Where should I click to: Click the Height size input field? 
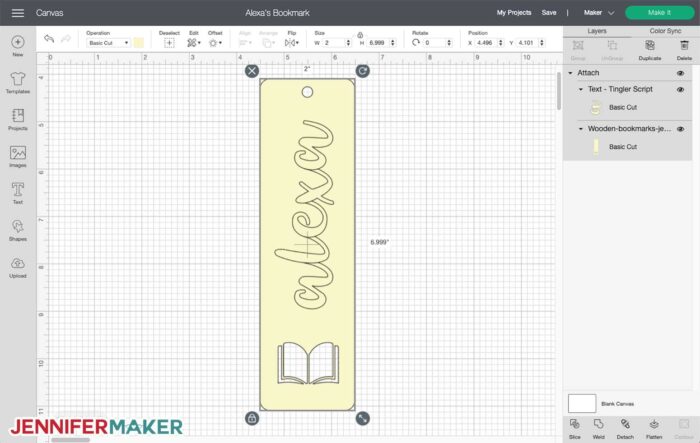pos(379,43)
